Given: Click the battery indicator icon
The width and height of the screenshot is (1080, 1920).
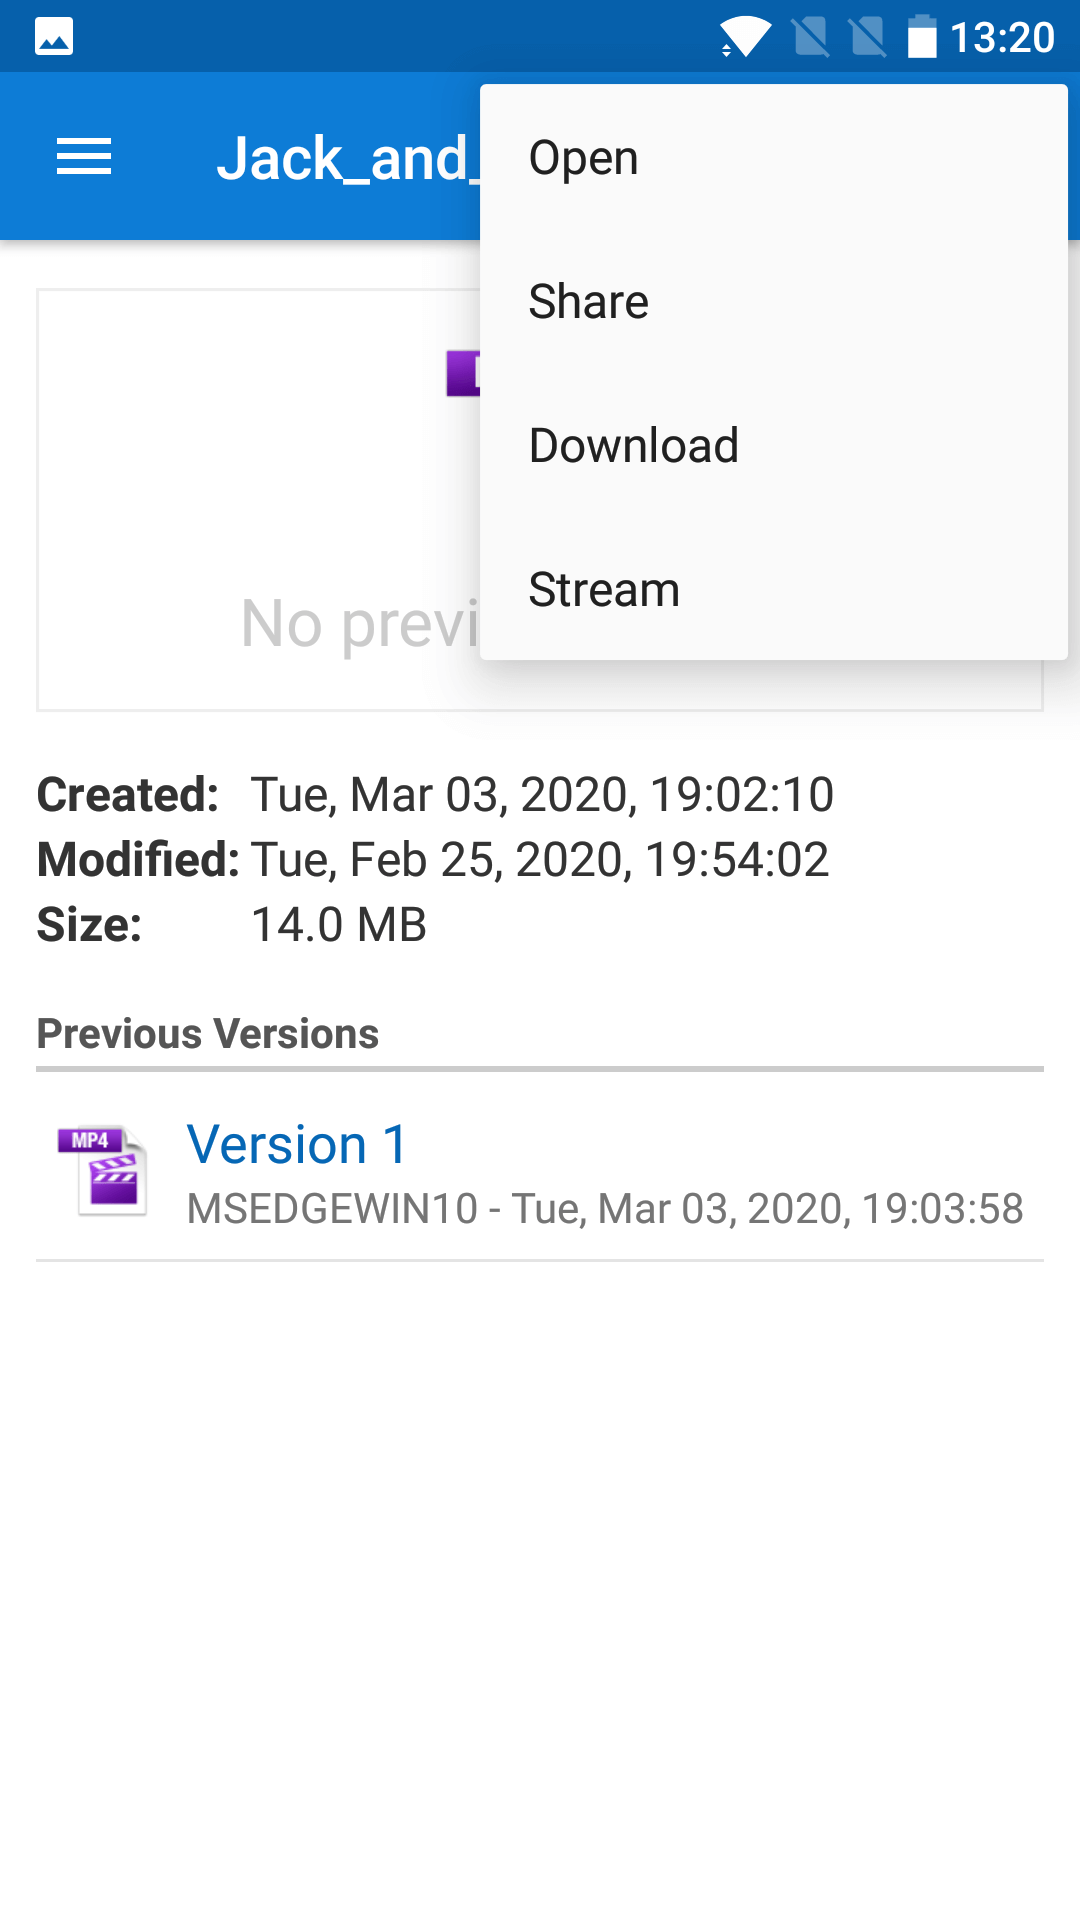Looking at the screenshot, I should point(922,38).
